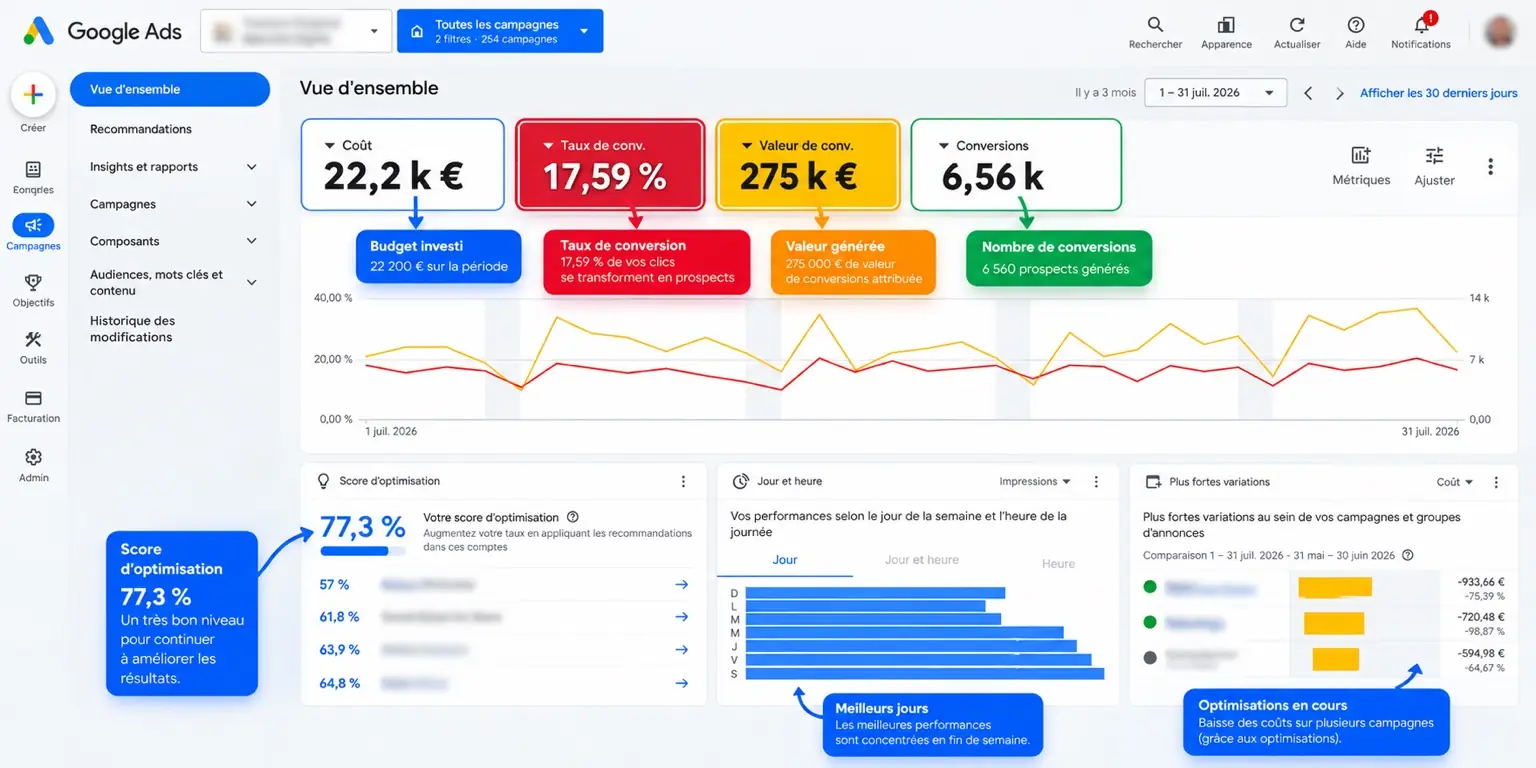Viewport: 1536px width, 768px height.
Task: Open the account profile avatar
Action: coord(1499,31)
